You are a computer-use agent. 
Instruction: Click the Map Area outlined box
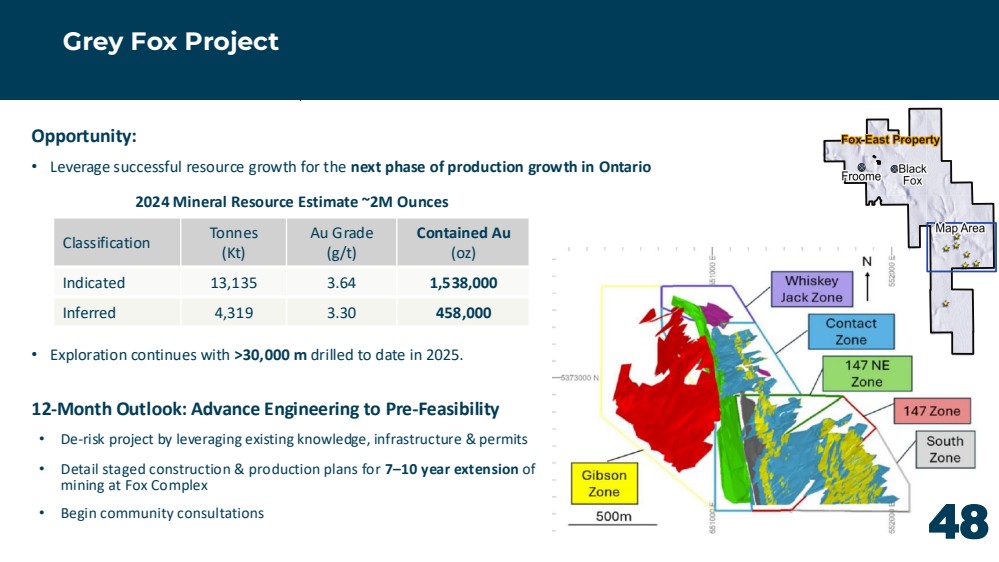(960, 247)
